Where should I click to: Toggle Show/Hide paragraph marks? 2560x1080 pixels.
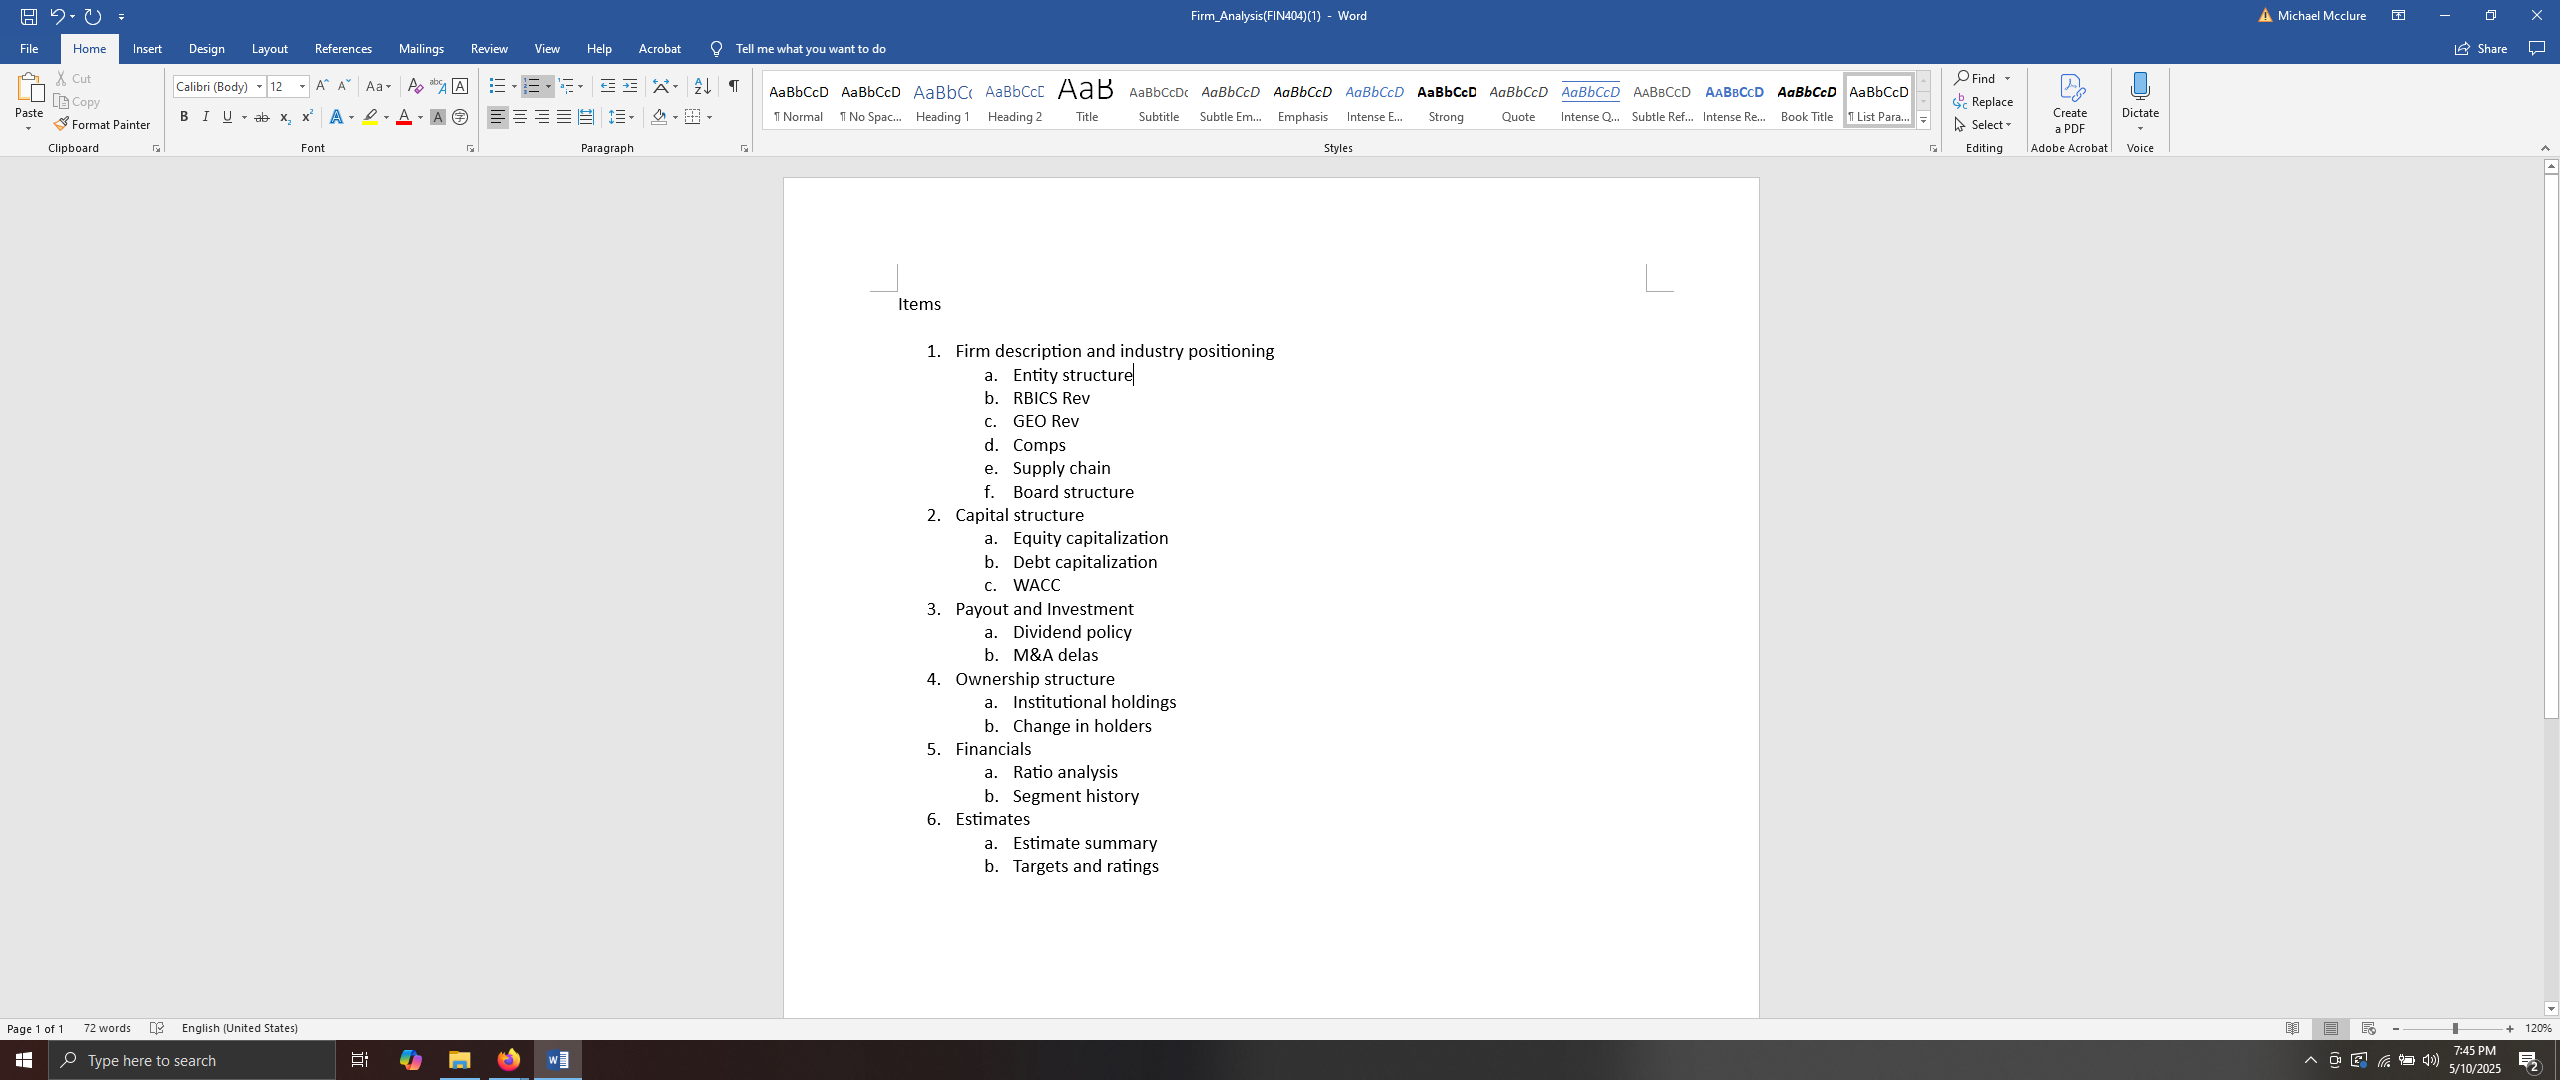(x=734, y=86)
